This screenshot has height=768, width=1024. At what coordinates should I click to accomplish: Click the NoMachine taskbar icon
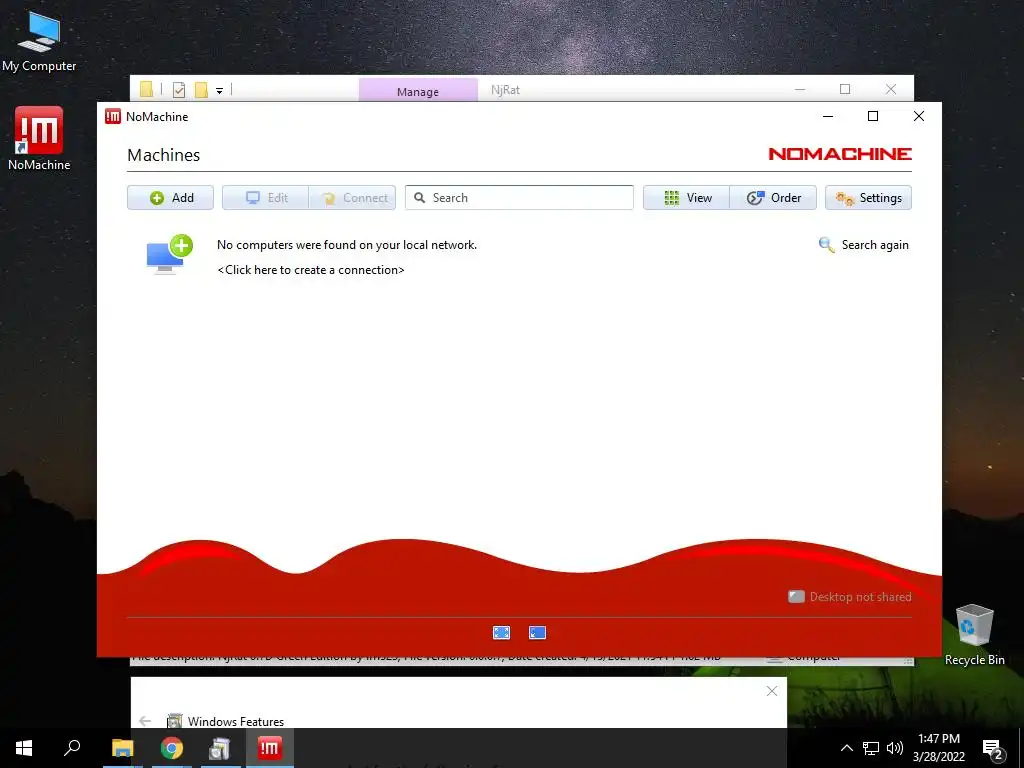[x=270, y=748]
